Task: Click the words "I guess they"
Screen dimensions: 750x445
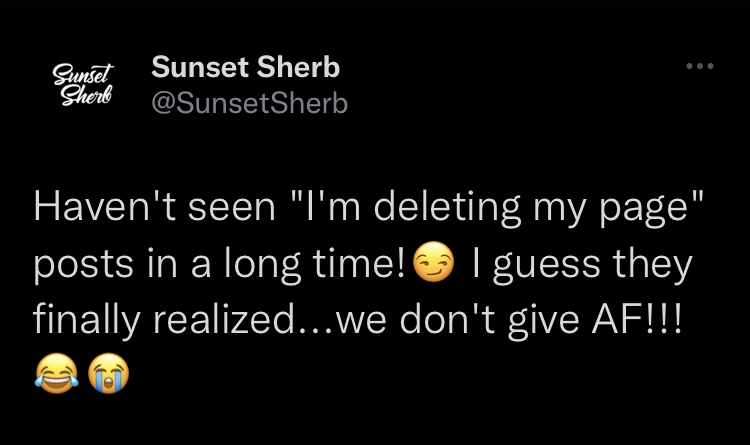Action: [582, 264]
